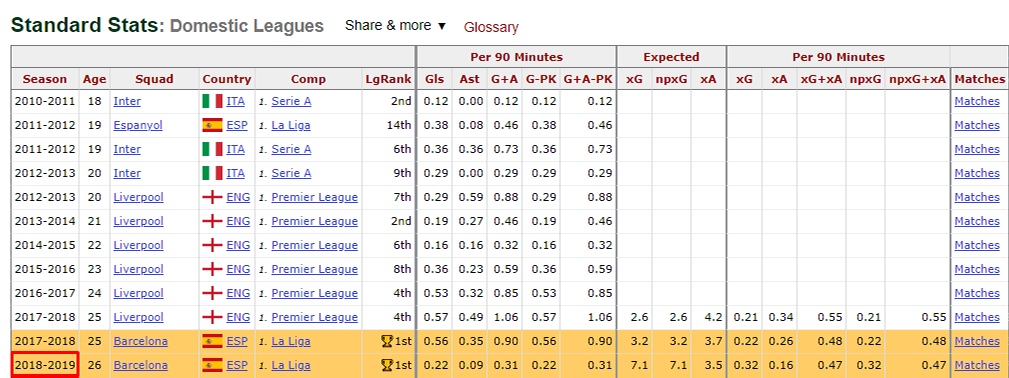Open Barcelona link in 2017-2018 row
The width and height of the screenshot is (1009, 378).
140,341
